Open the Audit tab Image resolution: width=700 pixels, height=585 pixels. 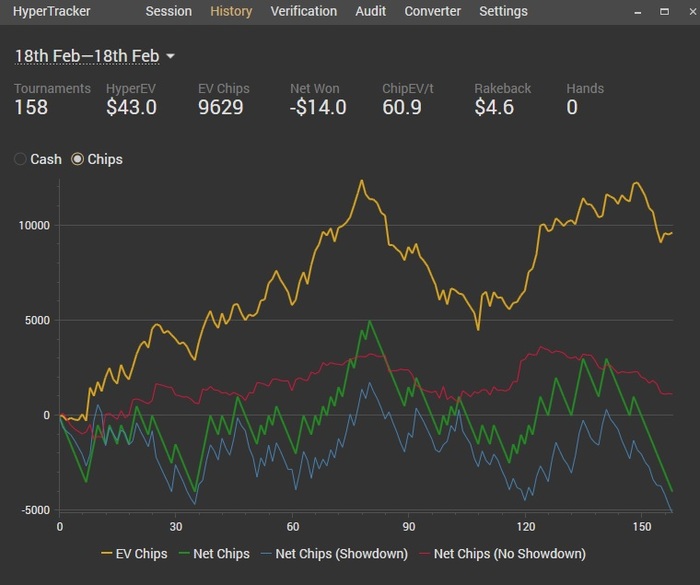point(371,12)
